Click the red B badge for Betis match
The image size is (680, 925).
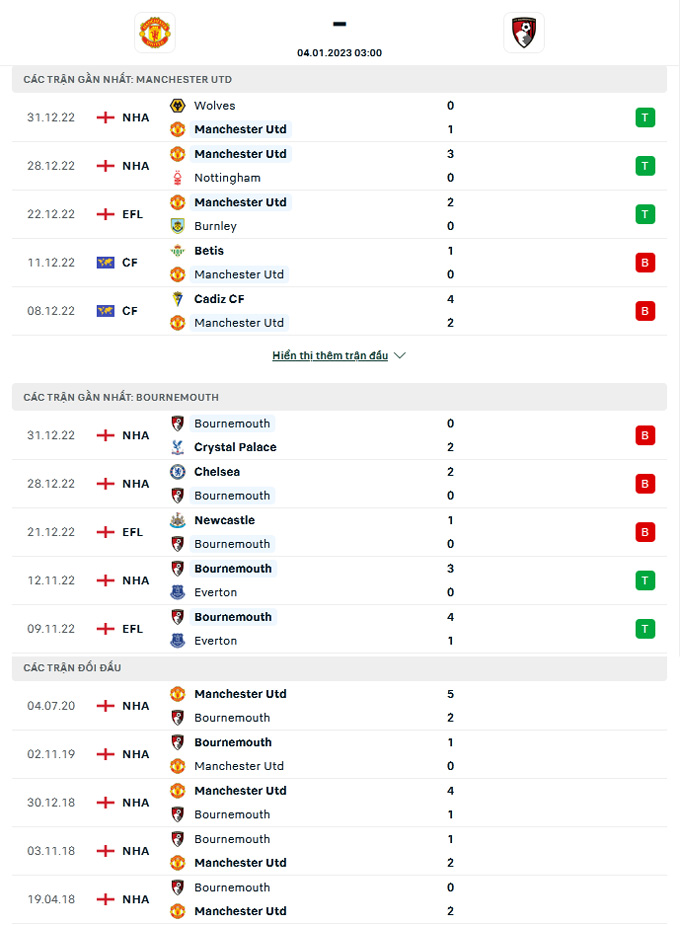point(645,263)
